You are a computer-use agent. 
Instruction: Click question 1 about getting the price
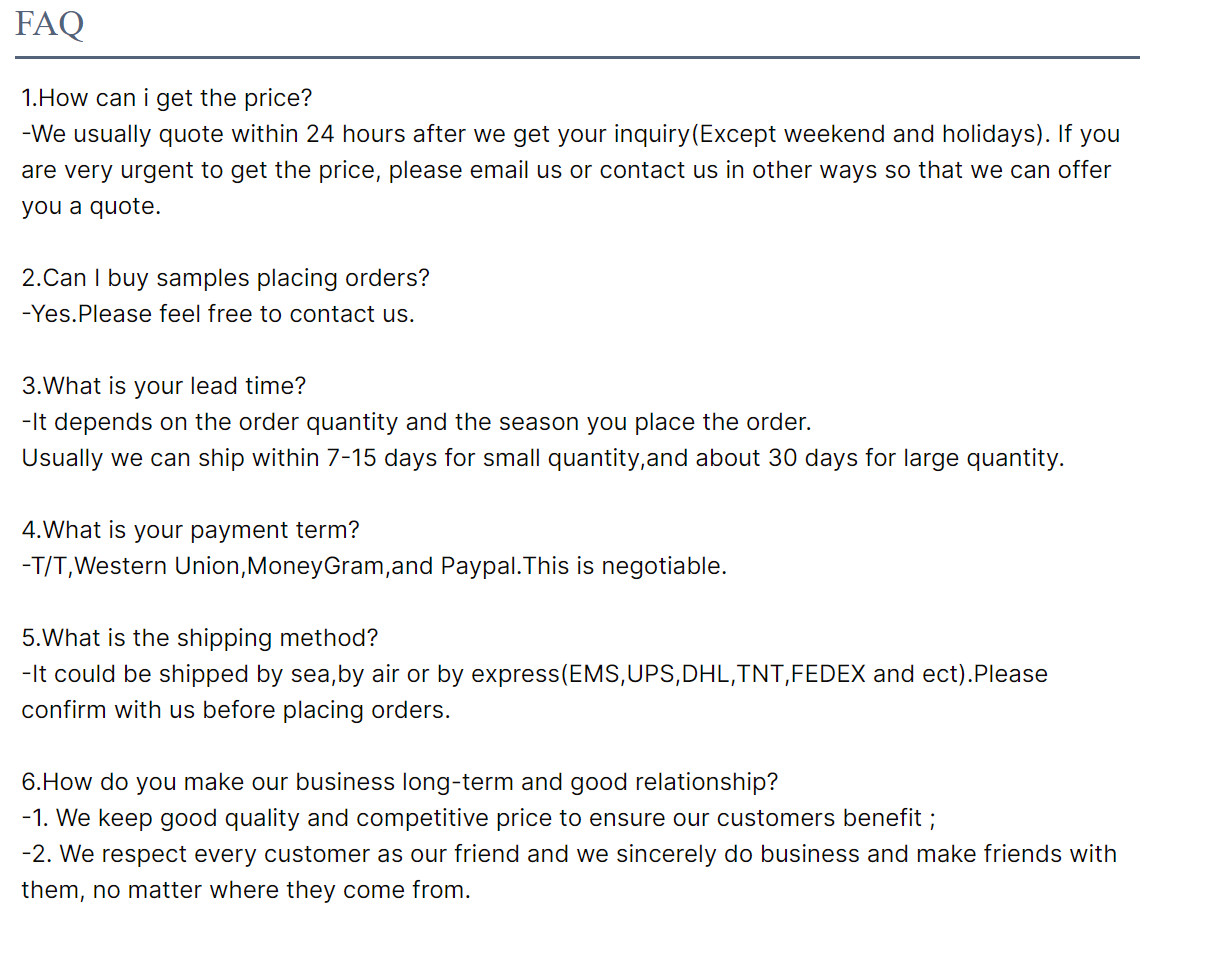tap(167, 98)
